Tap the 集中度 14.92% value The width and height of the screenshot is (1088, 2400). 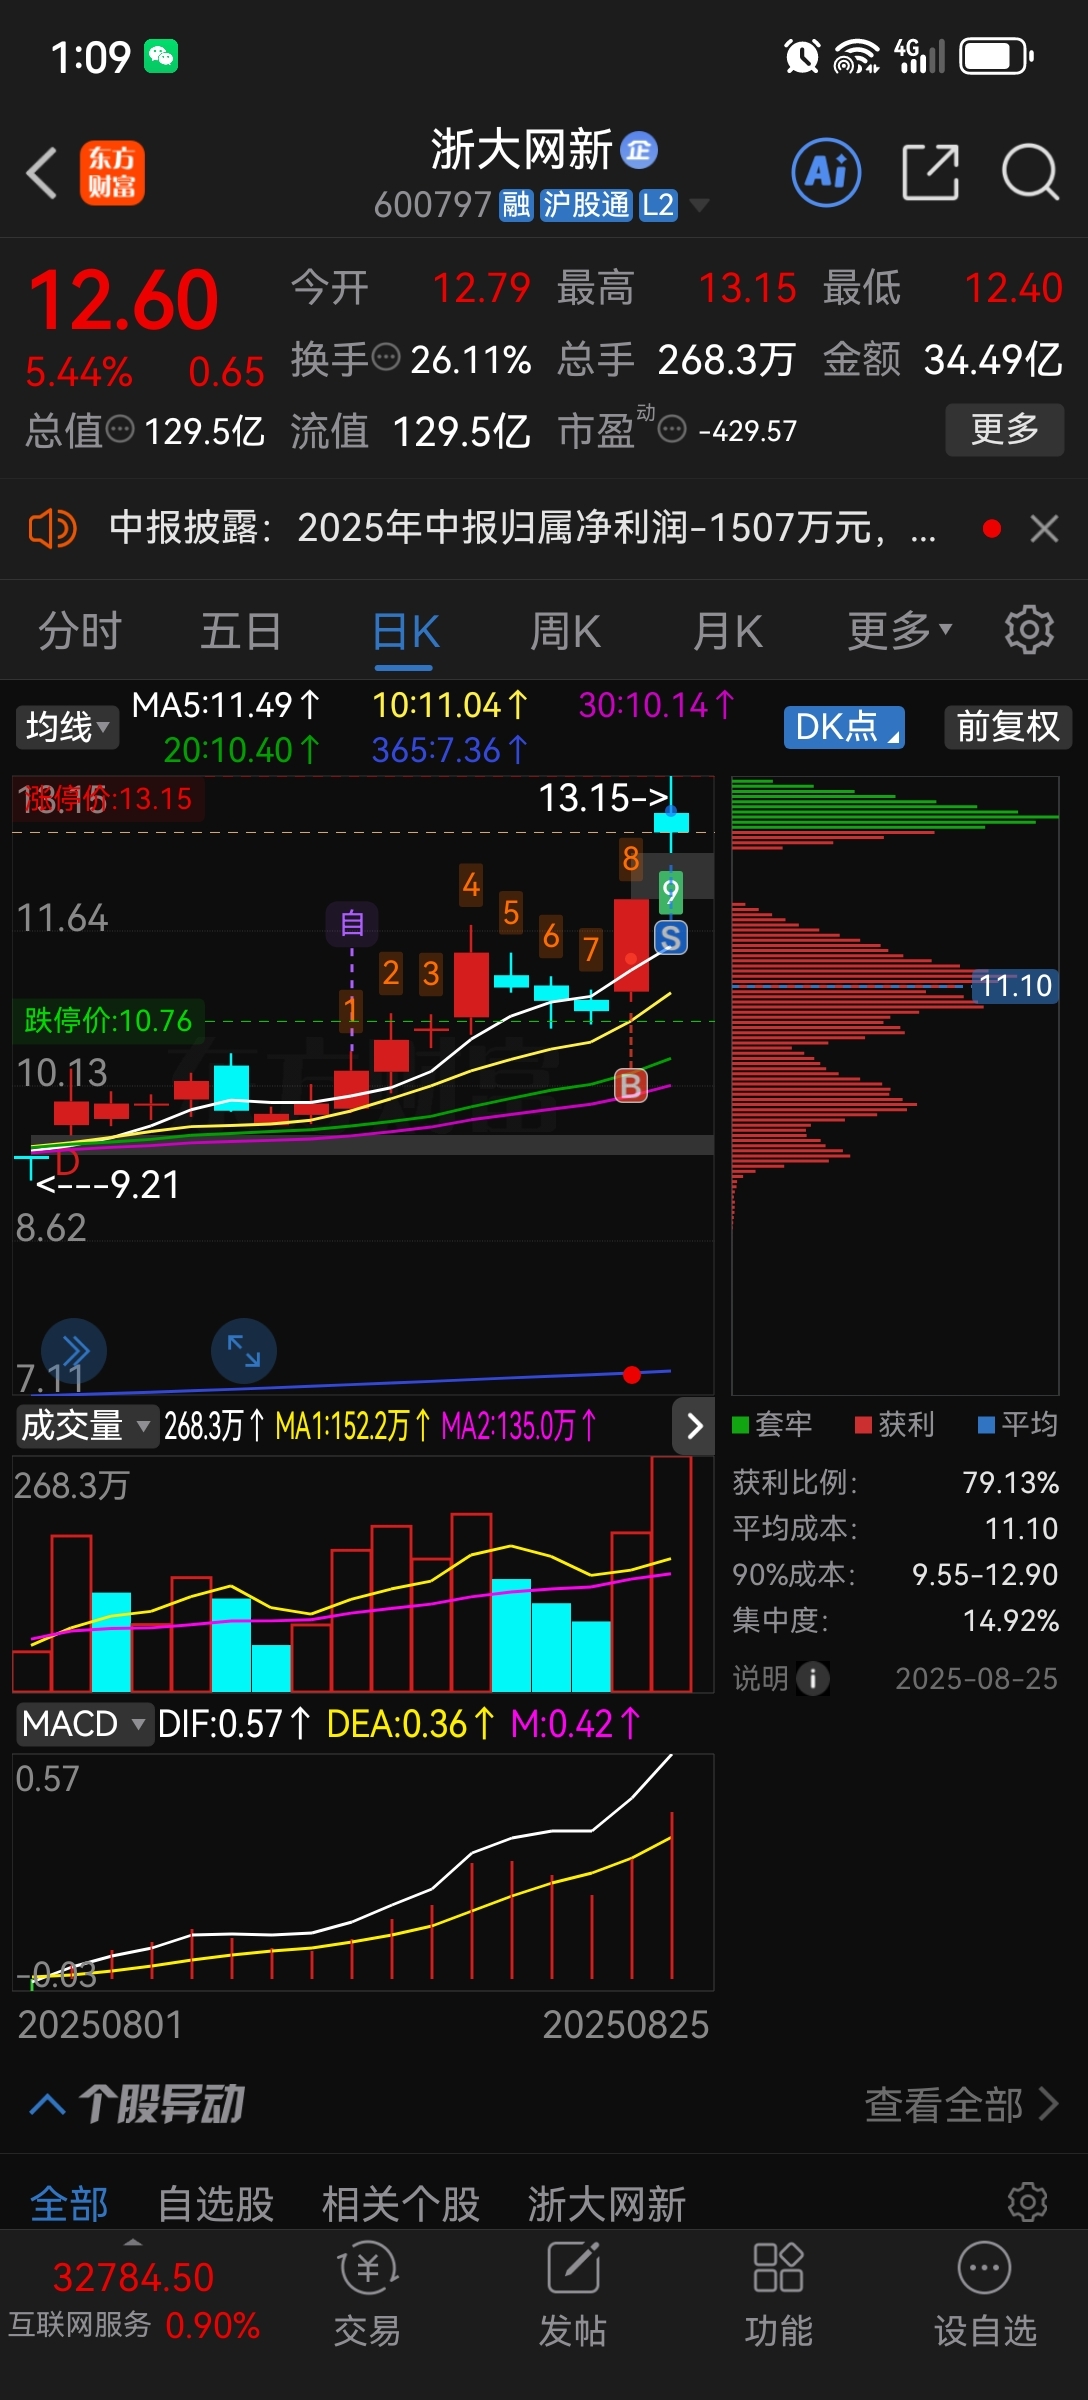1010,1621
